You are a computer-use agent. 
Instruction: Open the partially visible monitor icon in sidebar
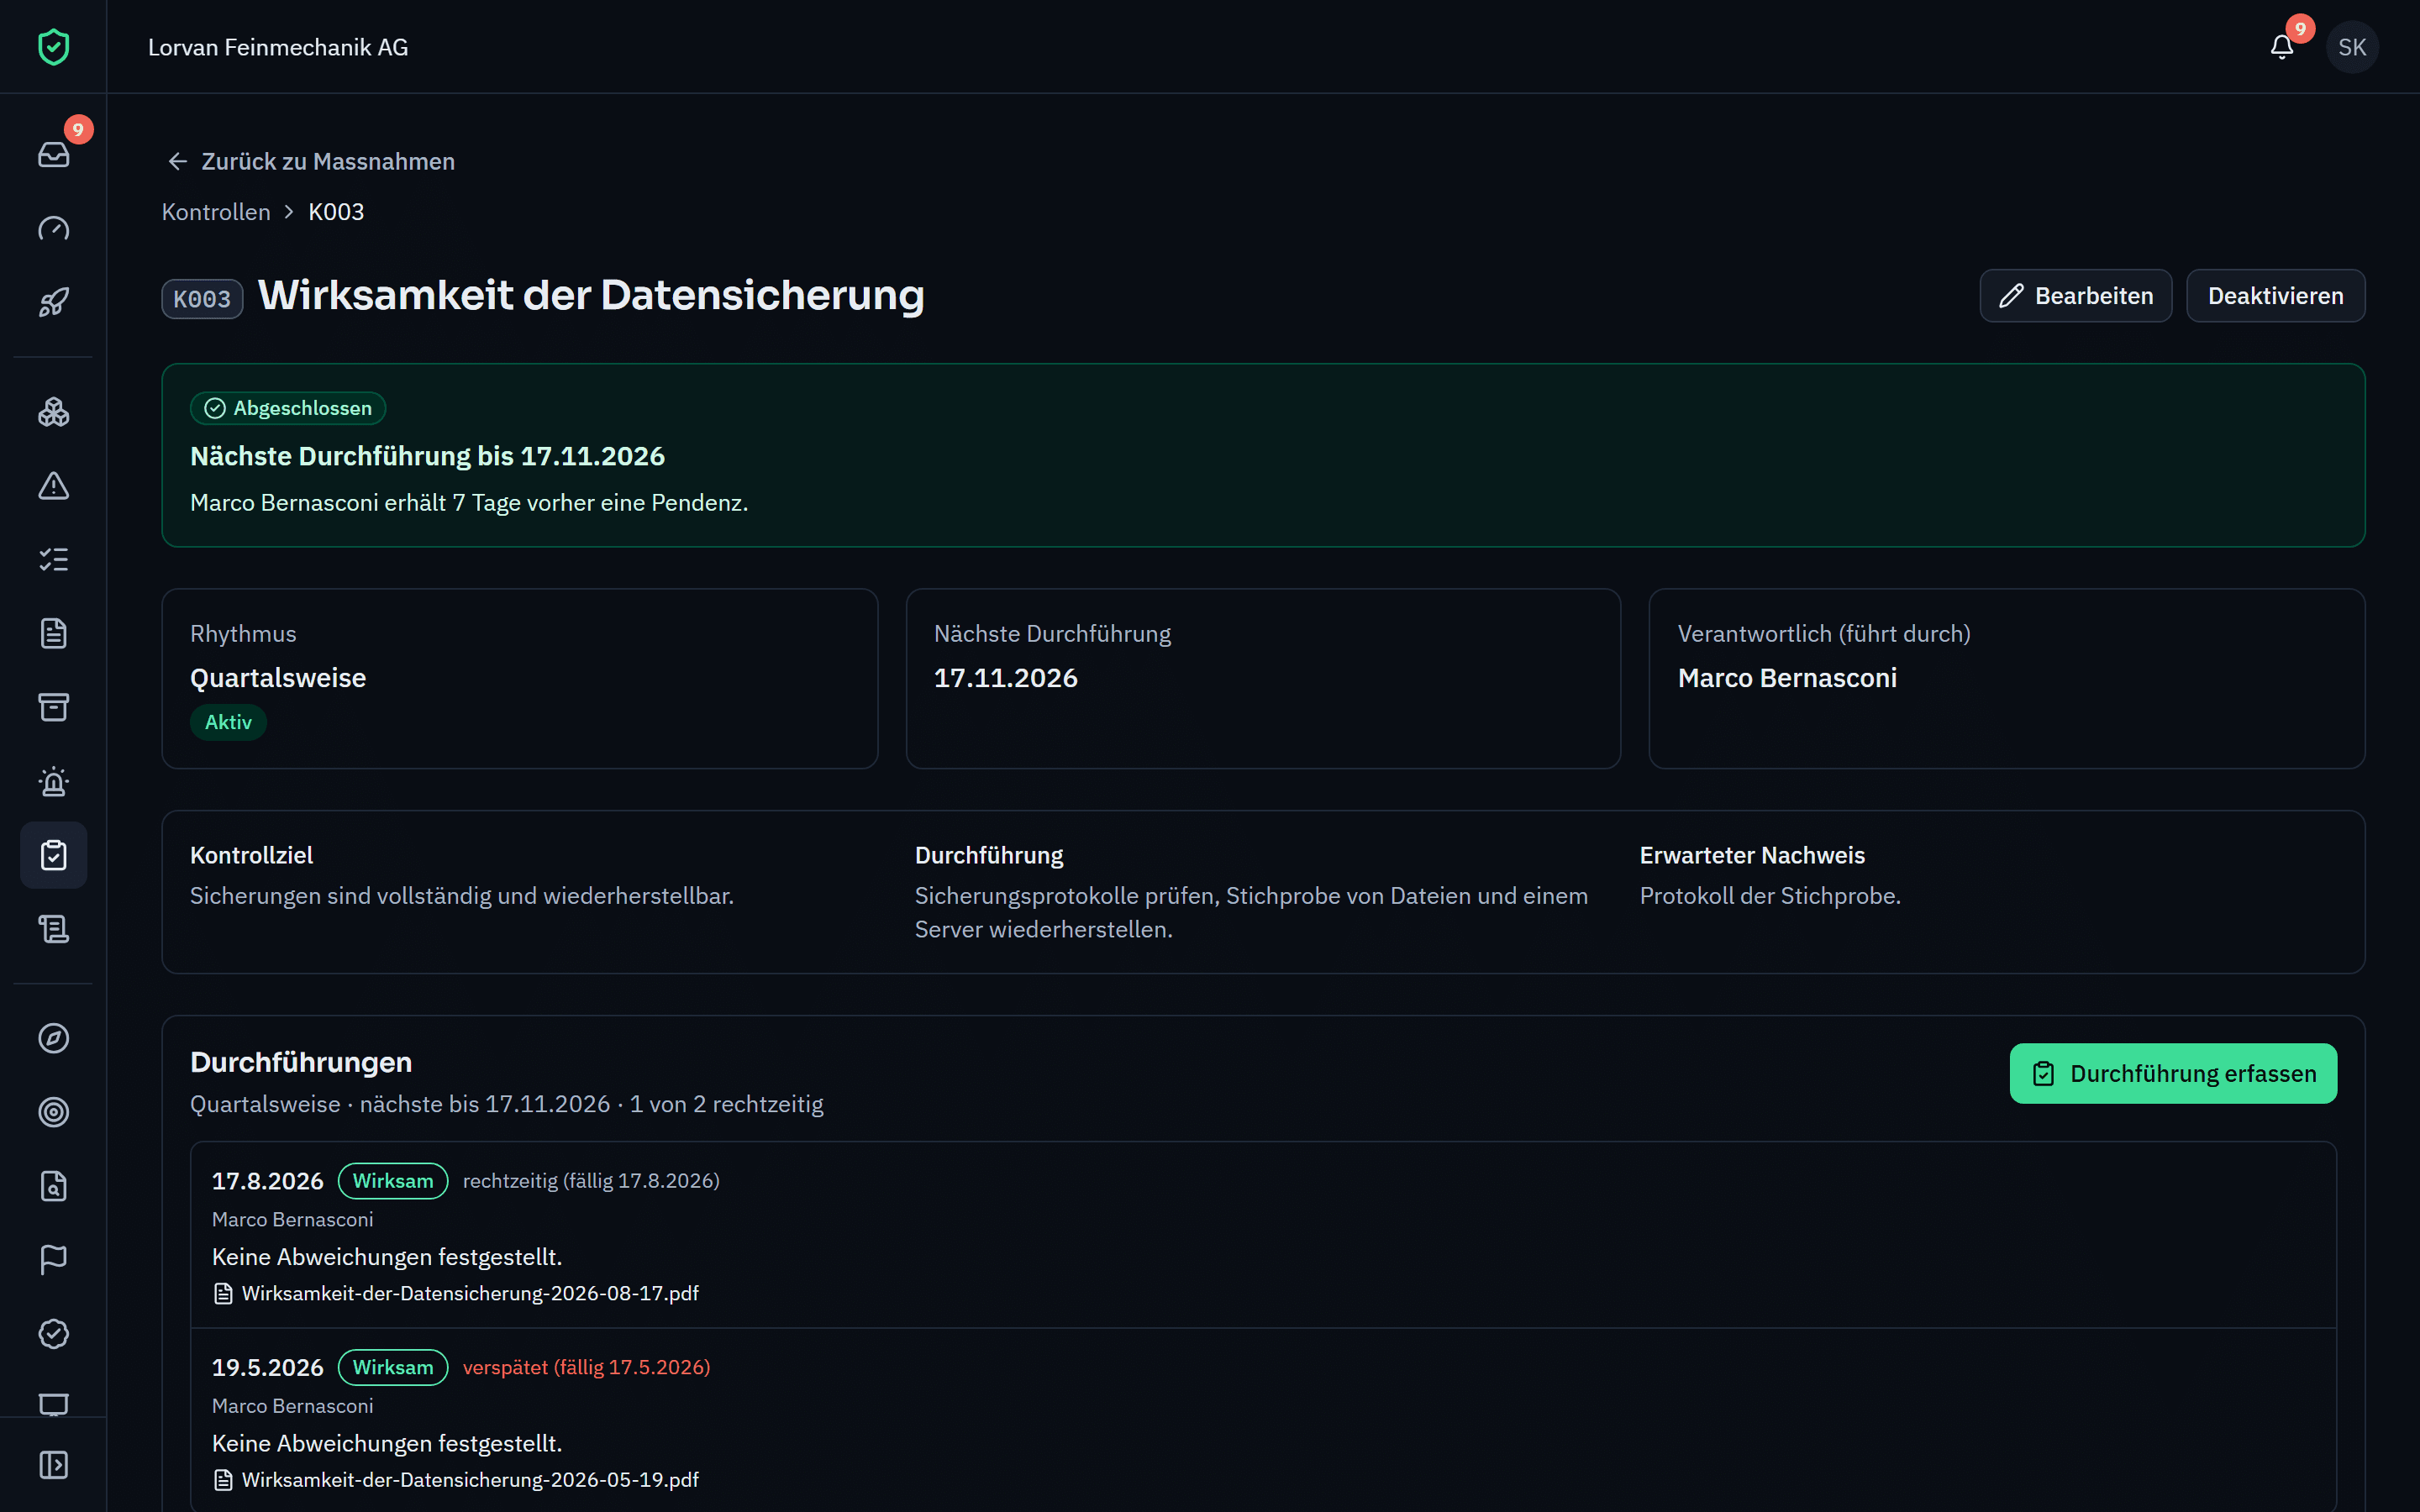53,1402
